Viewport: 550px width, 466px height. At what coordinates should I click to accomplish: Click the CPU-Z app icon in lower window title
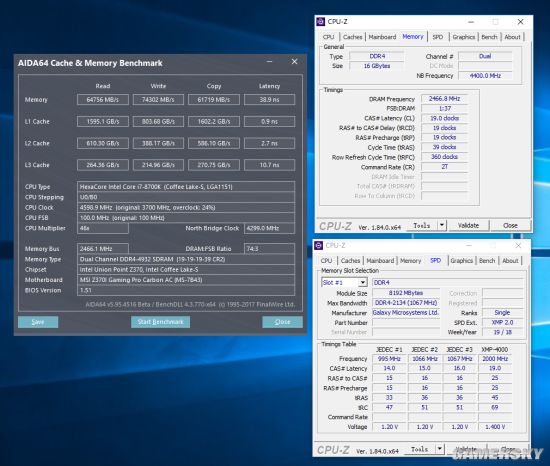318,245
